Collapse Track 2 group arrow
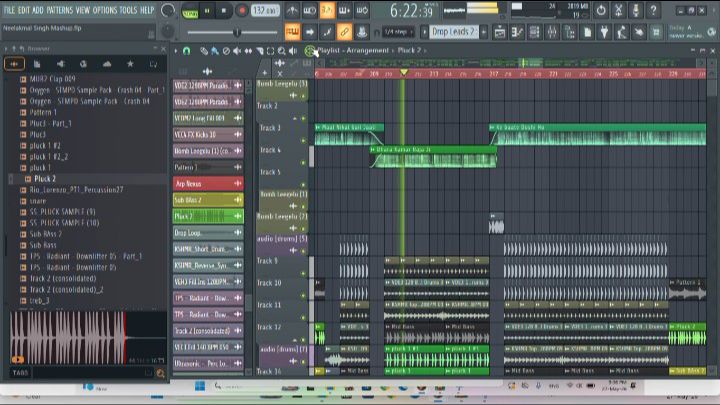The image size is (720, 405). click(294, 118)
